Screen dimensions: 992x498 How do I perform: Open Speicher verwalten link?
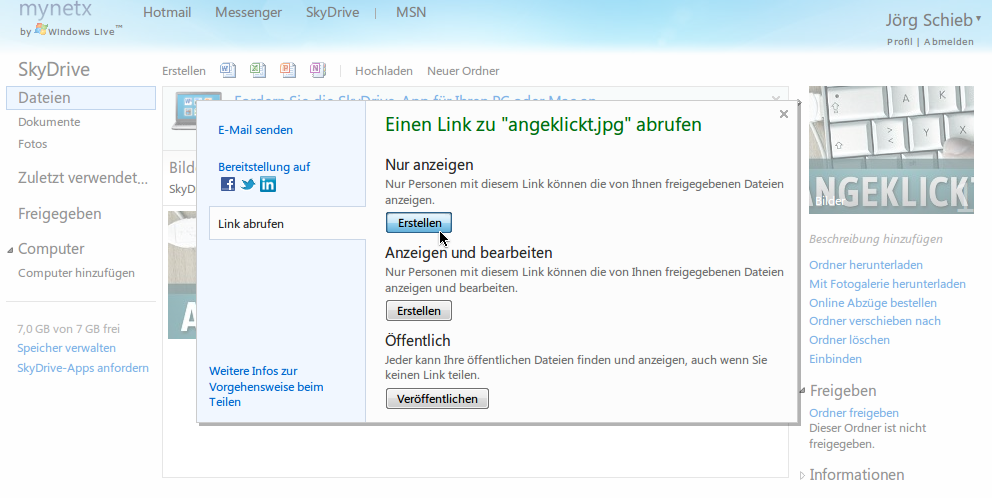pos(66,348)
